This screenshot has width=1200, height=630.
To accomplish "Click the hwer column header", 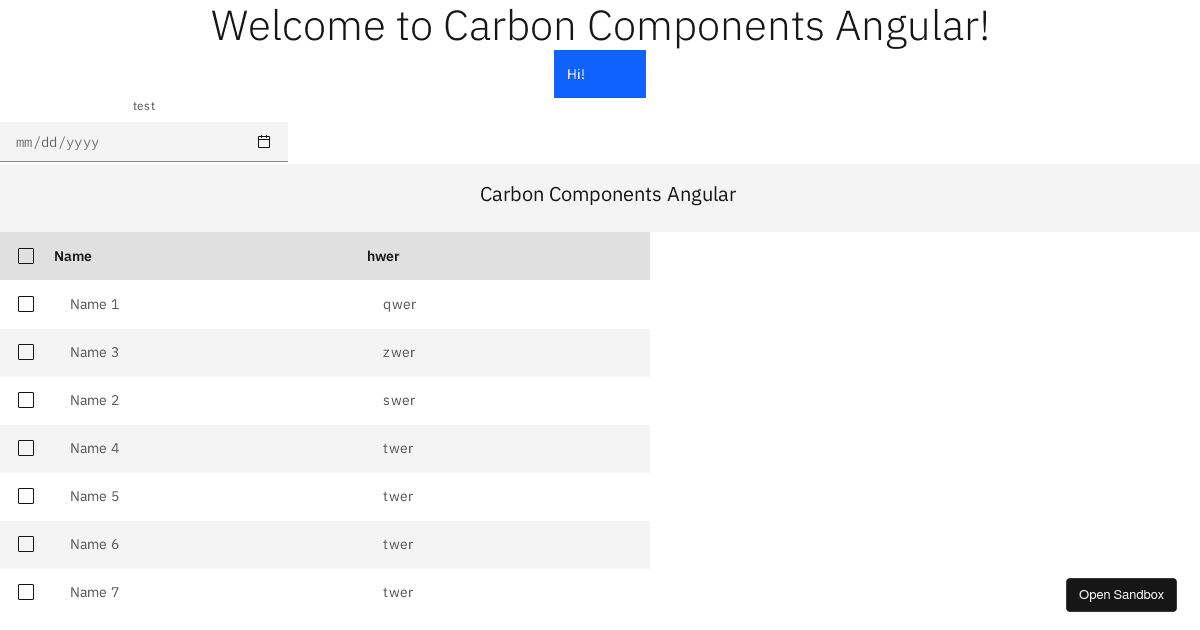I will click(383, 256).
